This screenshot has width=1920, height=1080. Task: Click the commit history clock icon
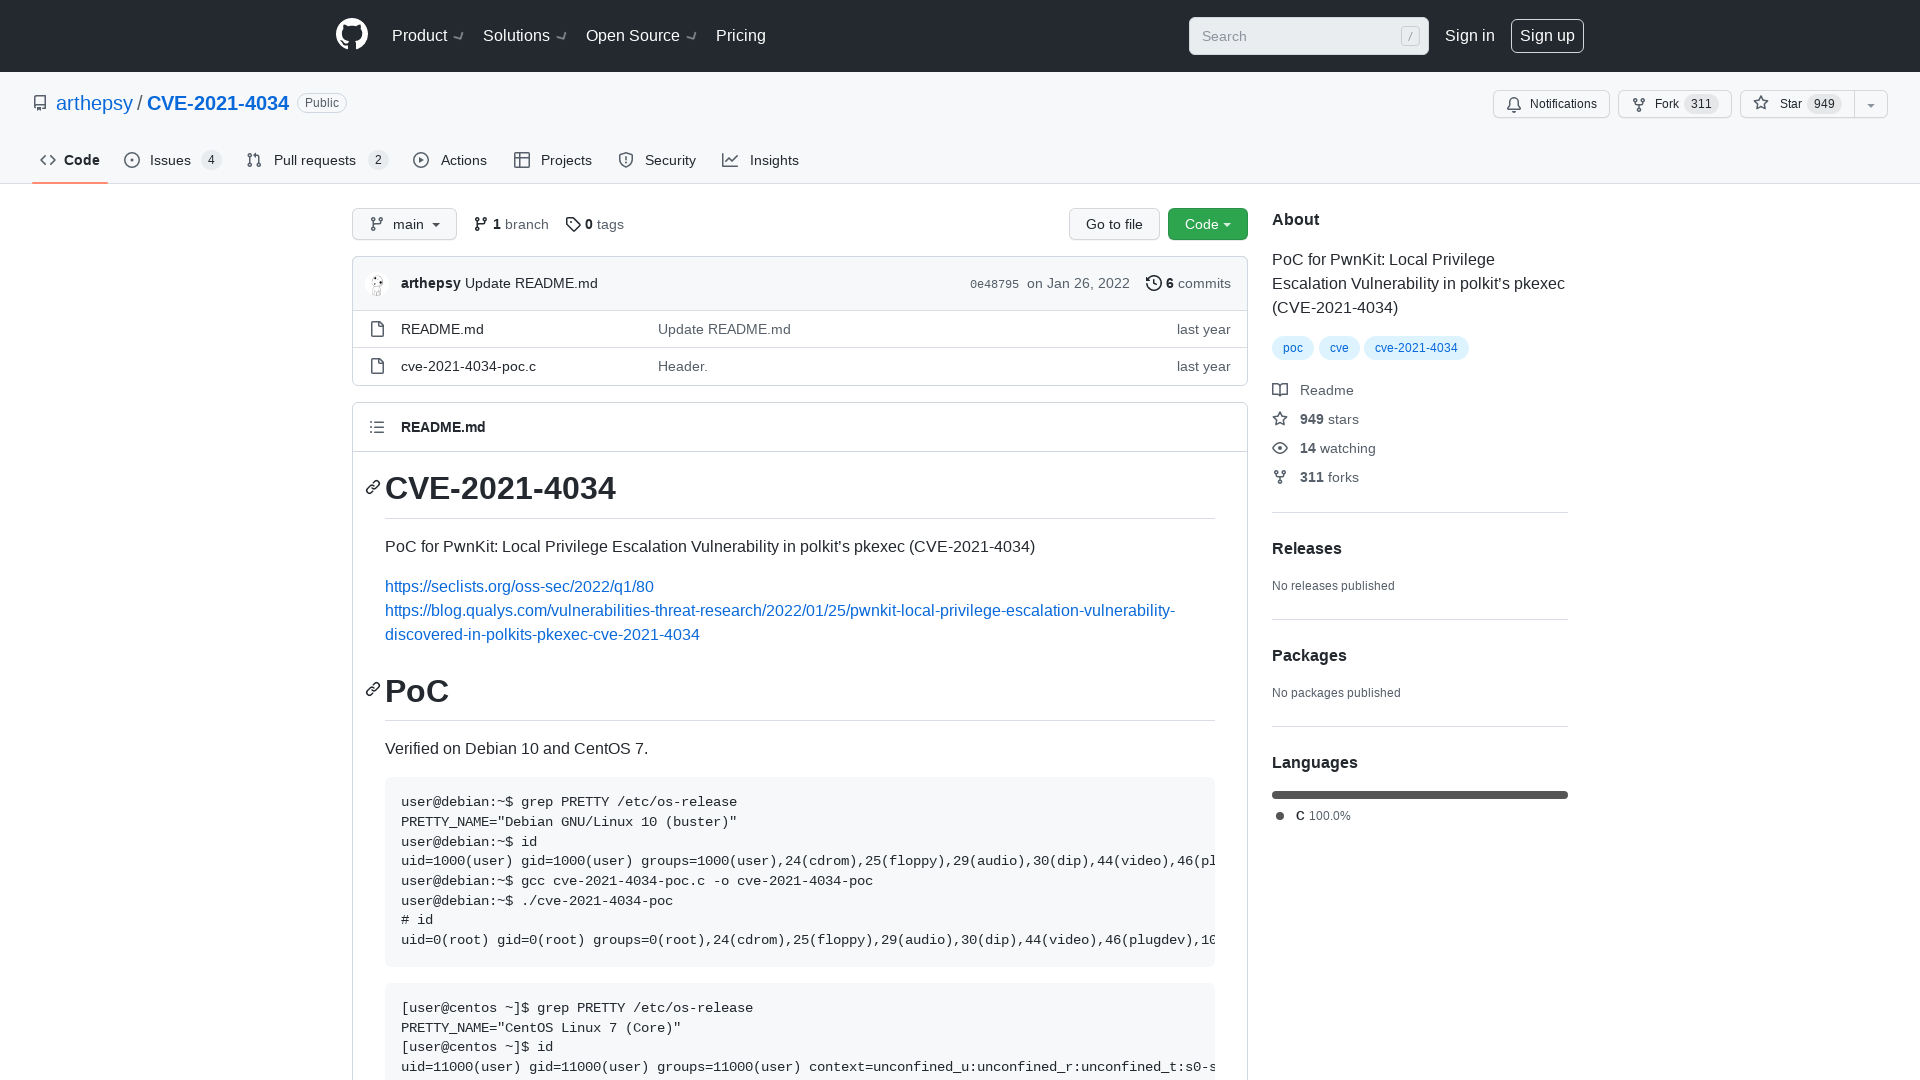1153,283
